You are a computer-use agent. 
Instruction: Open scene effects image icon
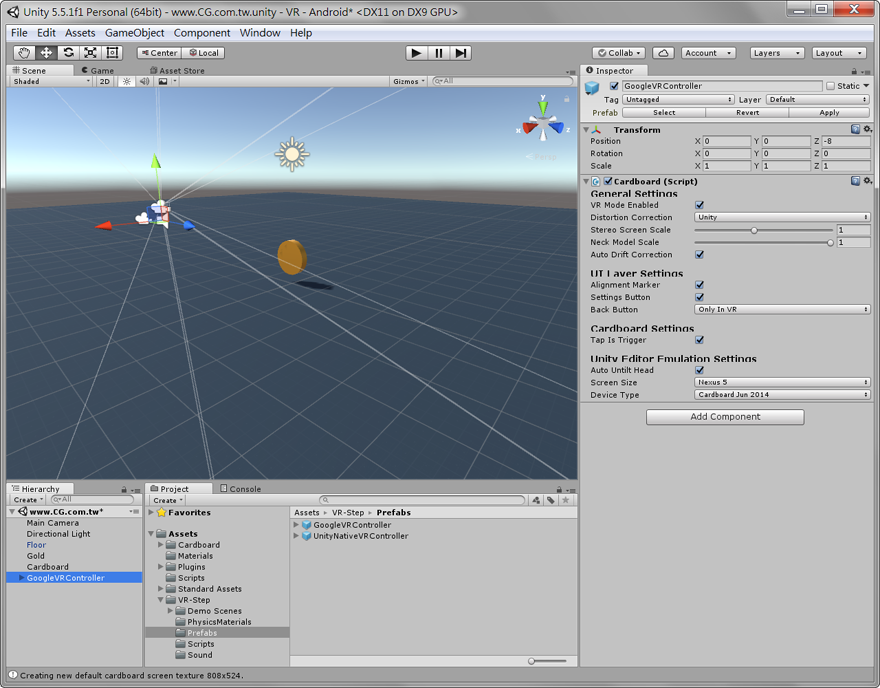coord(163,81)
